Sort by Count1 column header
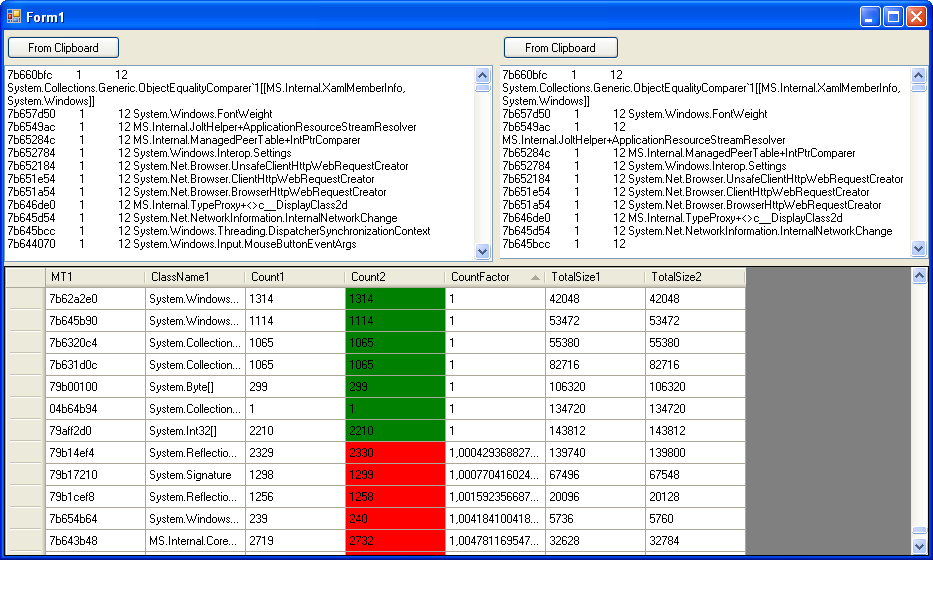The image size is (933, 600). (295, 277)
